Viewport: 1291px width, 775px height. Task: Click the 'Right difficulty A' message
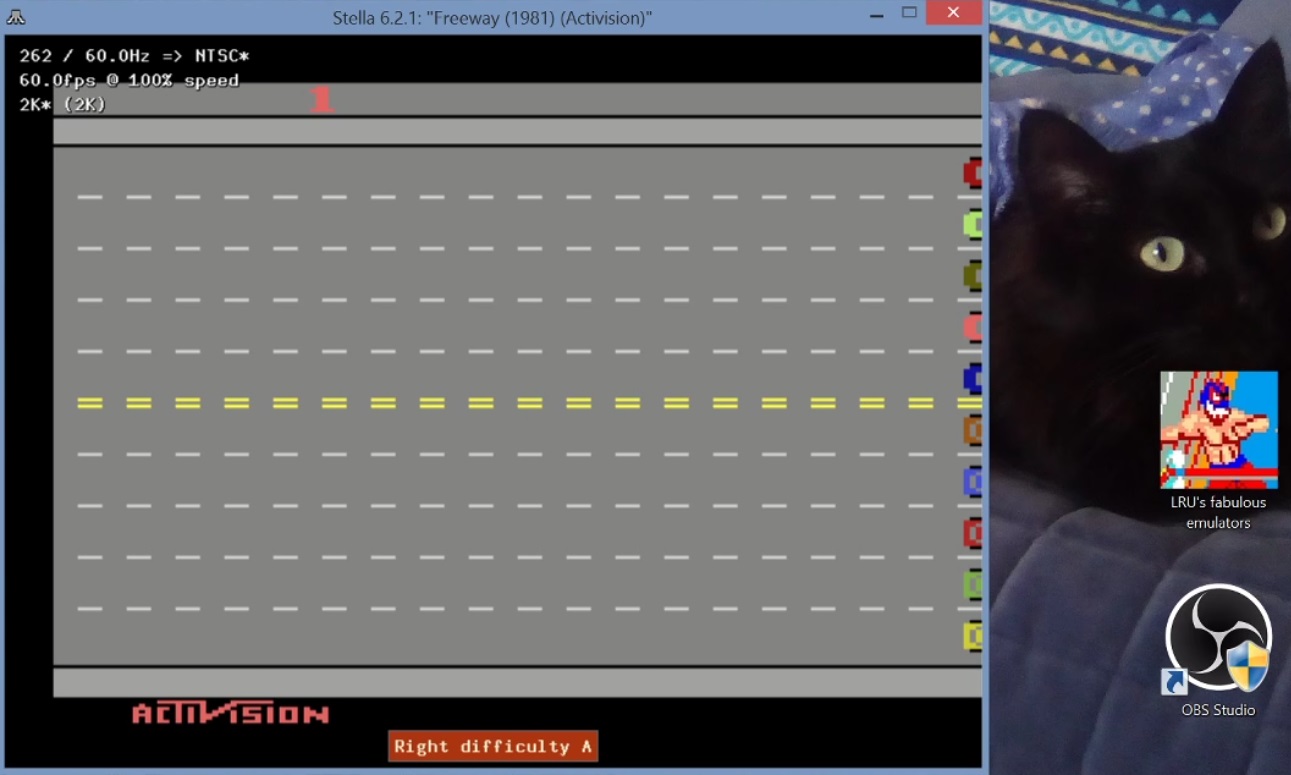point(493,746)
